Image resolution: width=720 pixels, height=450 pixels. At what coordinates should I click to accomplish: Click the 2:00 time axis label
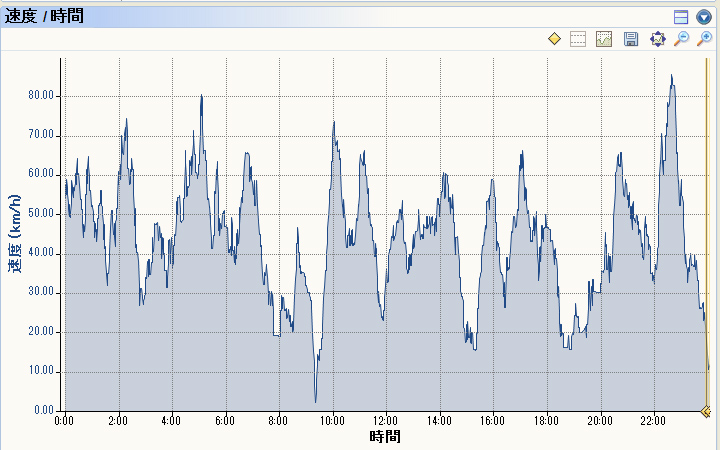tap(118, 421)
